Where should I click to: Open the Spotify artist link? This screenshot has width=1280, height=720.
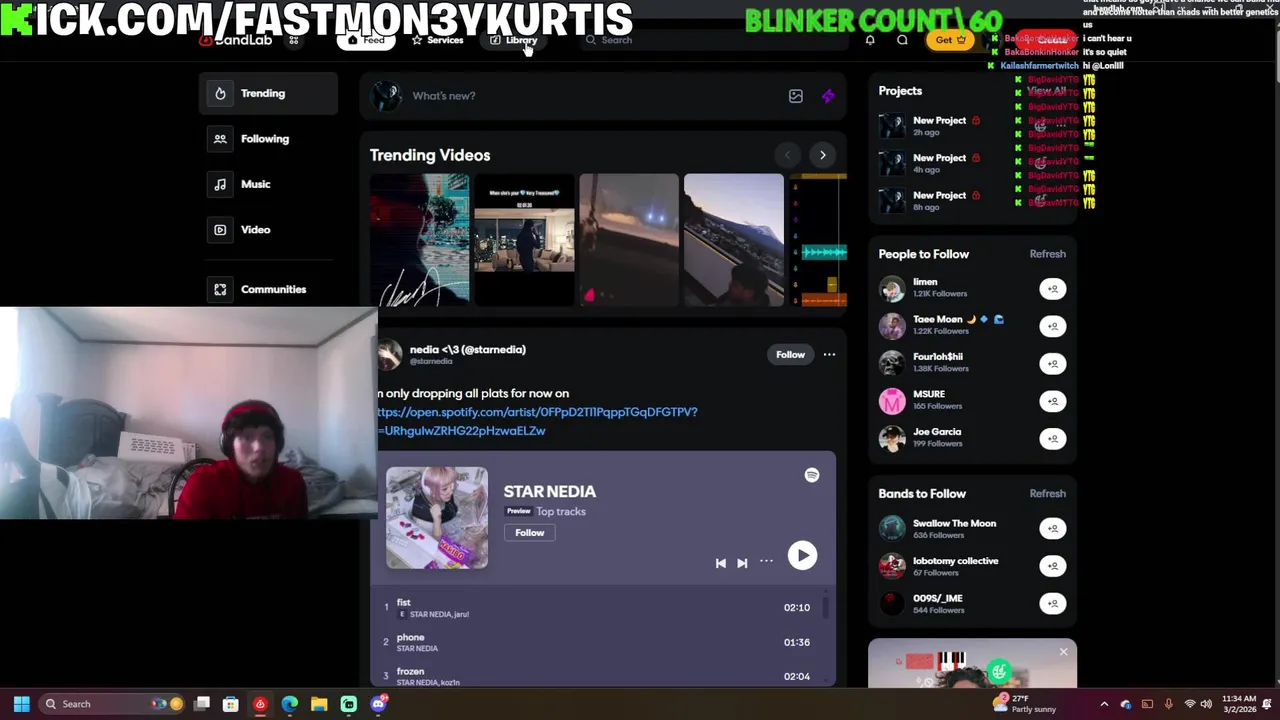coord(538,421)
